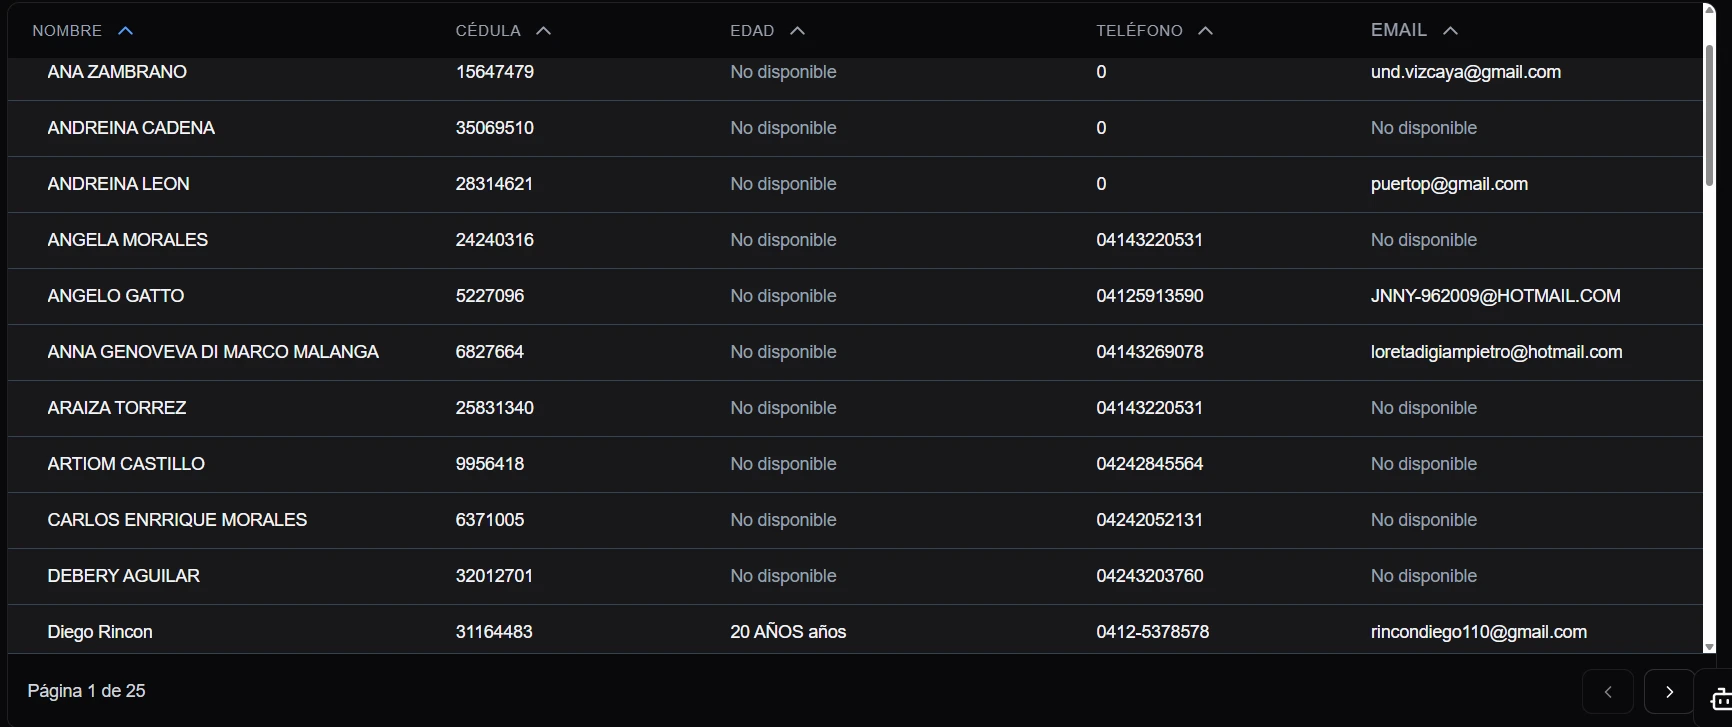Click the sort arrow next to CÉDULA

pyautogui.click(x=543, y=31)
